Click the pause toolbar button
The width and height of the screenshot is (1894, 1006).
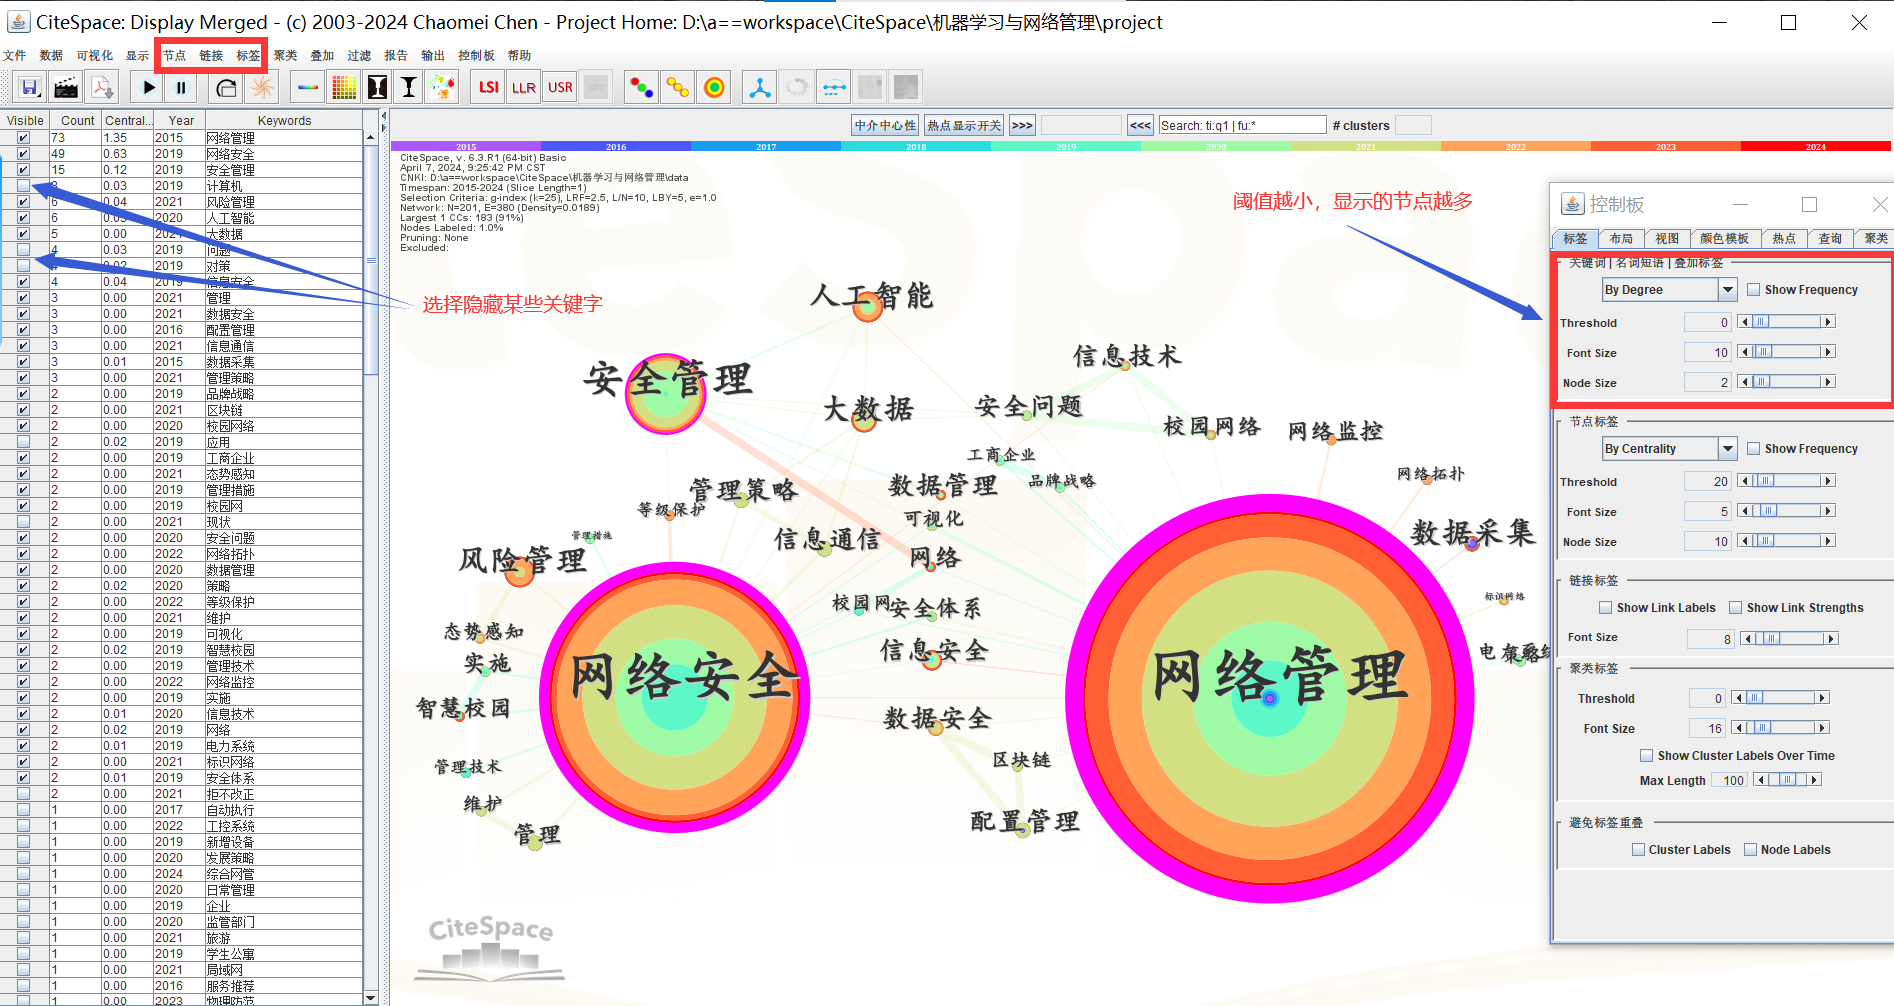[x=181, y=88]
